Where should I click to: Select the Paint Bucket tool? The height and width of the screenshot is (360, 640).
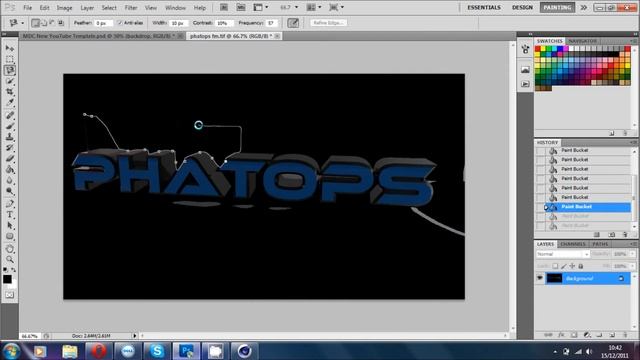pyautogui.click(x=10, y=169)
